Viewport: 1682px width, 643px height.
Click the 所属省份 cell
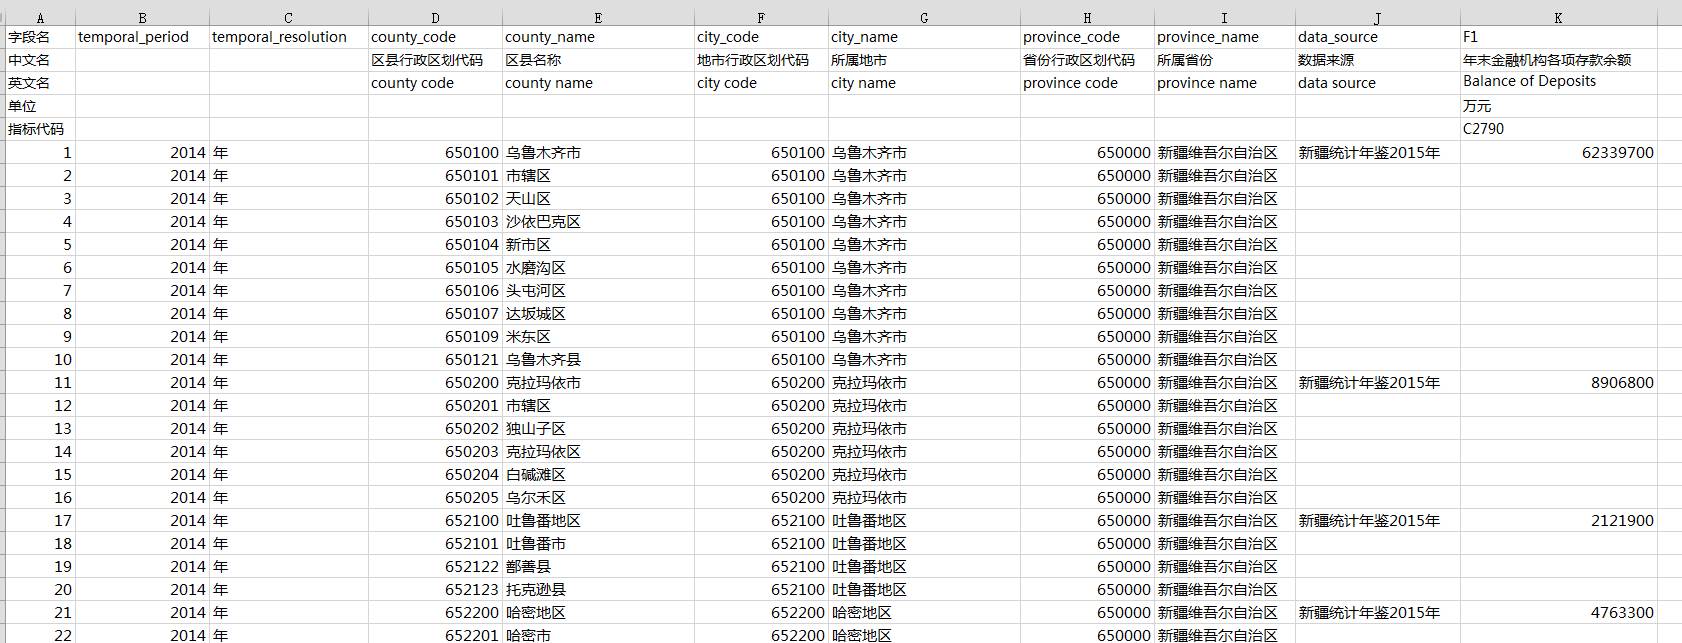coord(1224,60)
